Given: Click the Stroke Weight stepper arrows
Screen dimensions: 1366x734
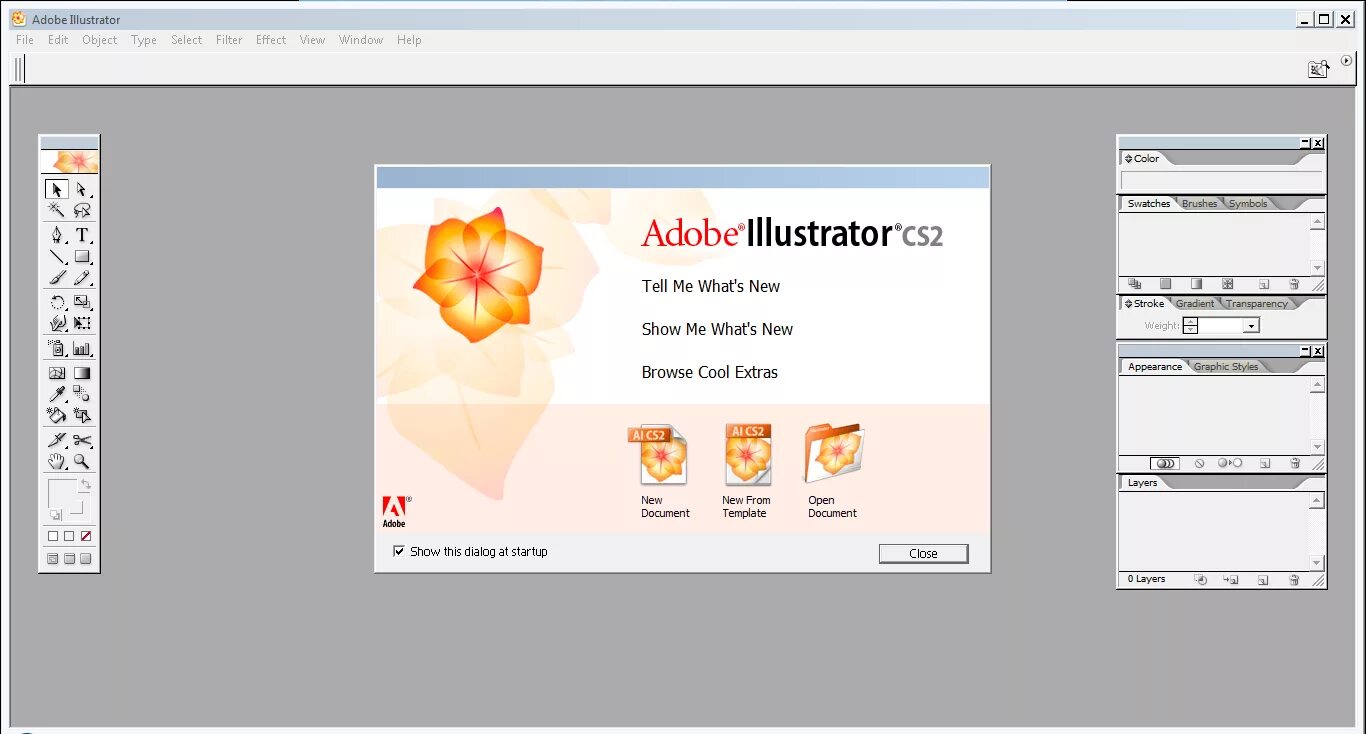Looking at the screenshot, I should tap(1190, 326).
